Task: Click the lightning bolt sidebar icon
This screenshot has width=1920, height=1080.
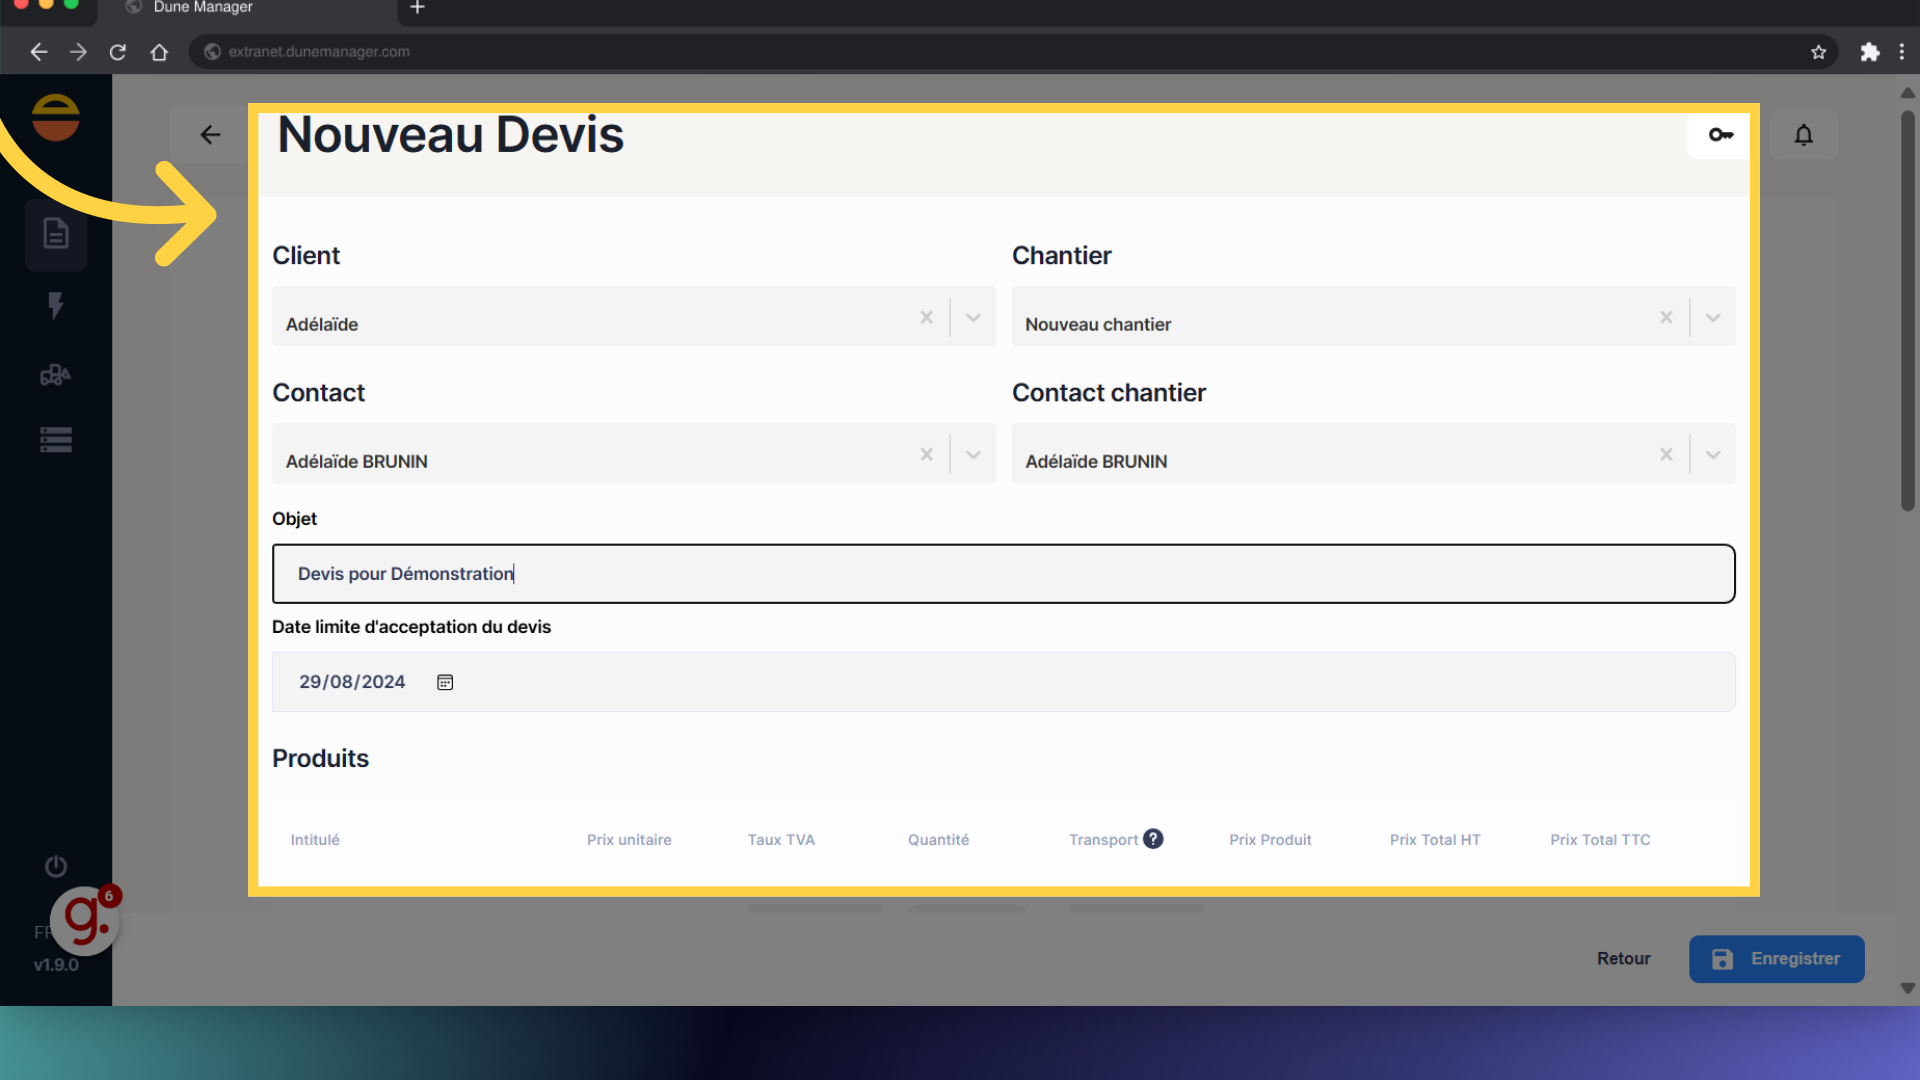Action: coord(56,305)
